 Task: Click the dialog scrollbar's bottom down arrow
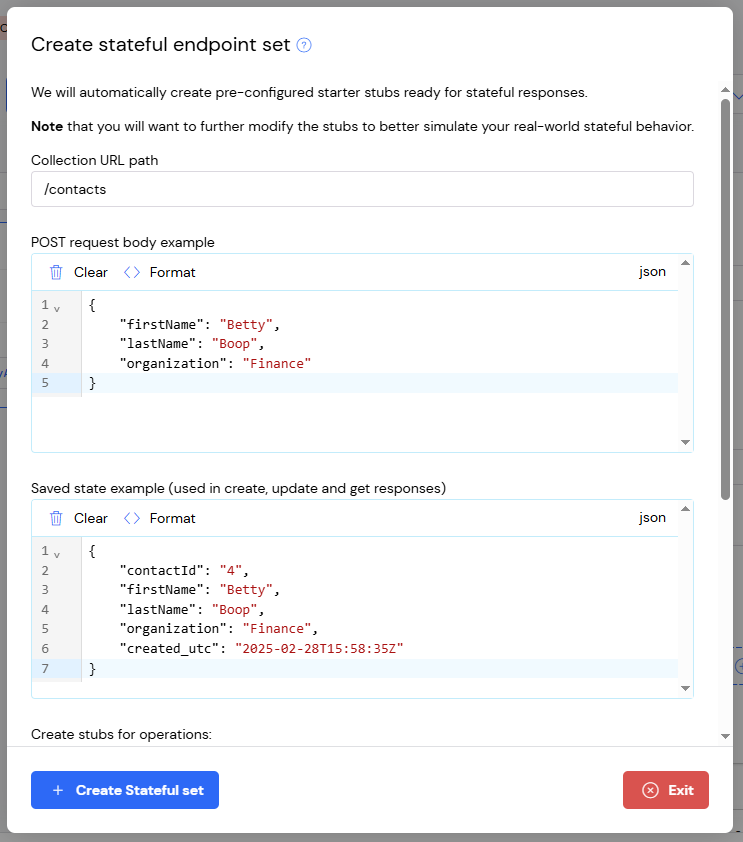725,736
